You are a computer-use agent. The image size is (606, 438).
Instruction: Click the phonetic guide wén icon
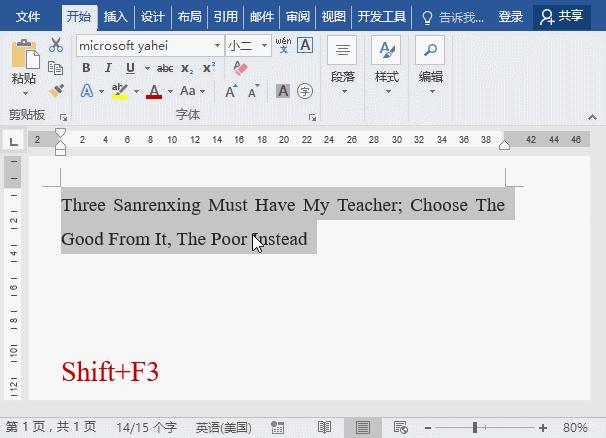click(283, 45)
